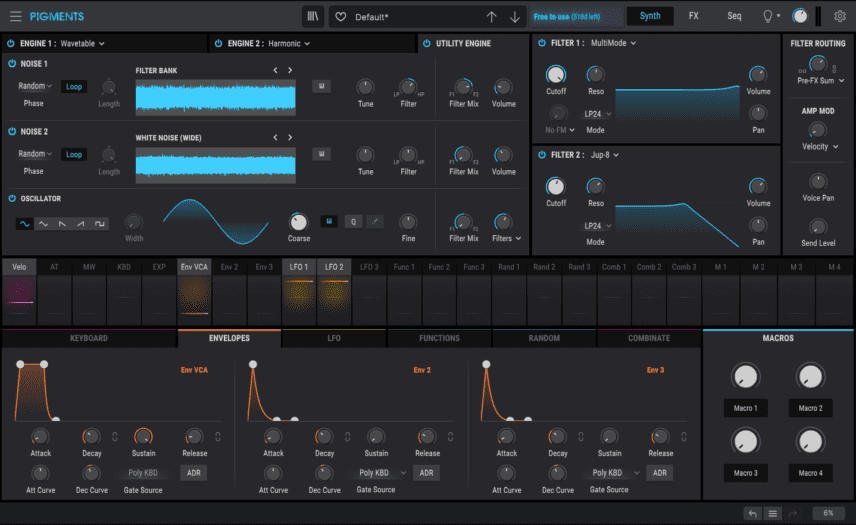Load next preset with down arrow
The width and height of the screenshot is (856, 525).
(x=515, y=17)
